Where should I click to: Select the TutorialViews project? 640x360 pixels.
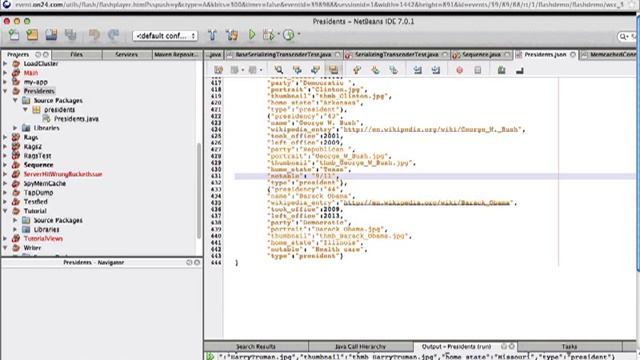tap(43, 238)
